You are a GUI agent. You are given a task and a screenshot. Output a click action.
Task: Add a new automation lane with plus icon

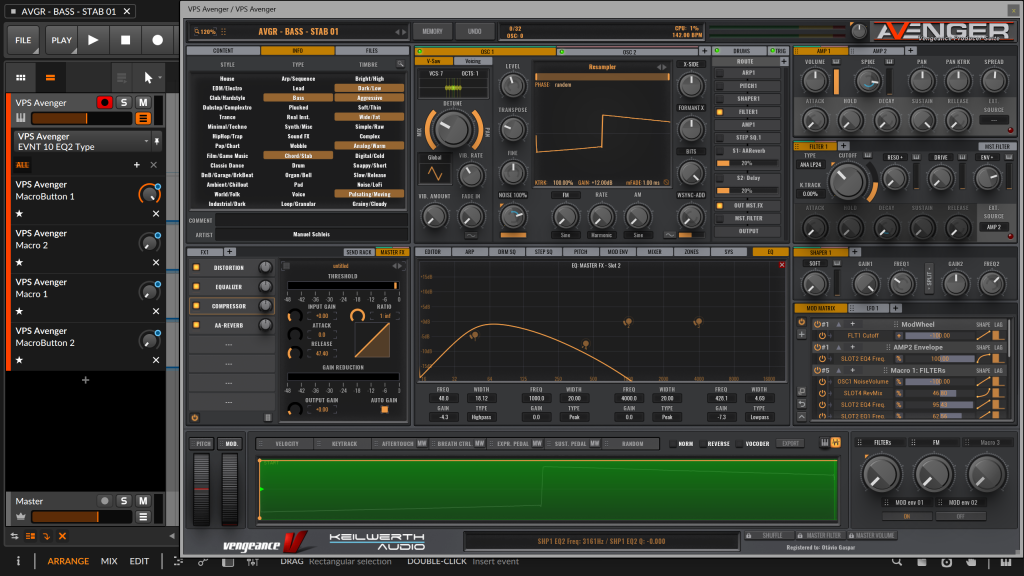[x=136, y=165]
